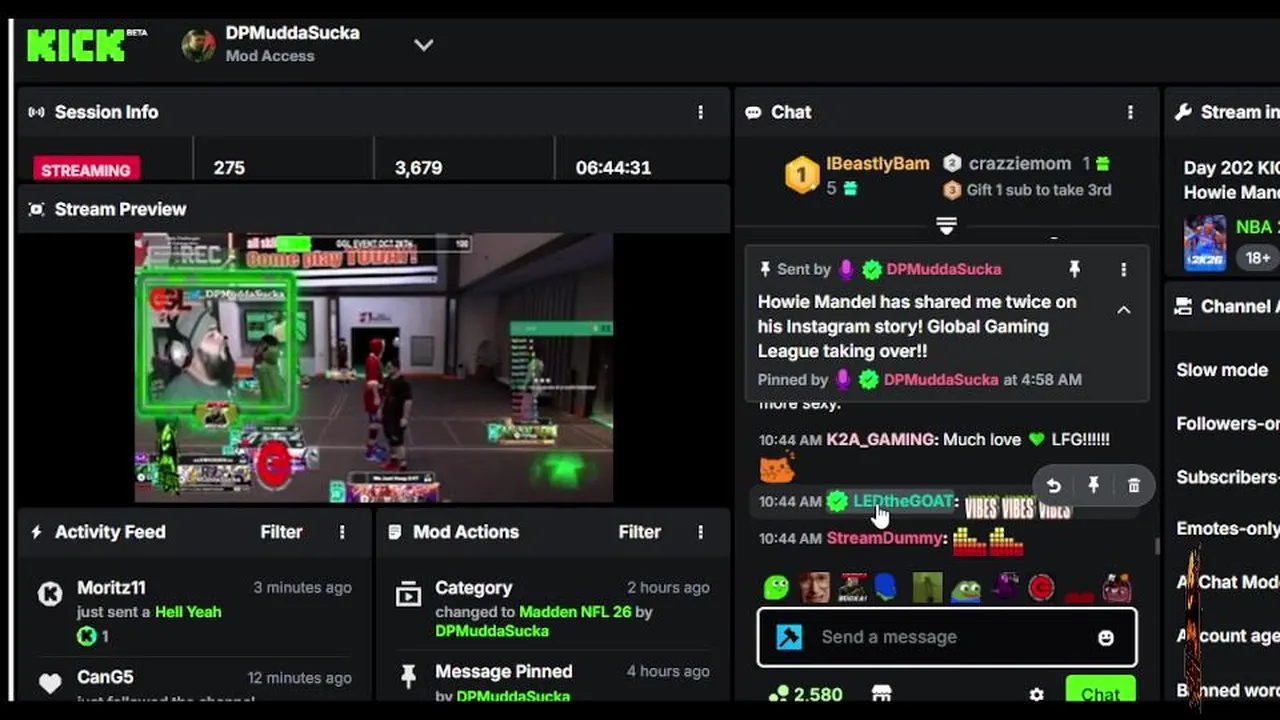Open Session Info options menu
The height and width of the screenshot is (720, 1280).
click(700, 112)
